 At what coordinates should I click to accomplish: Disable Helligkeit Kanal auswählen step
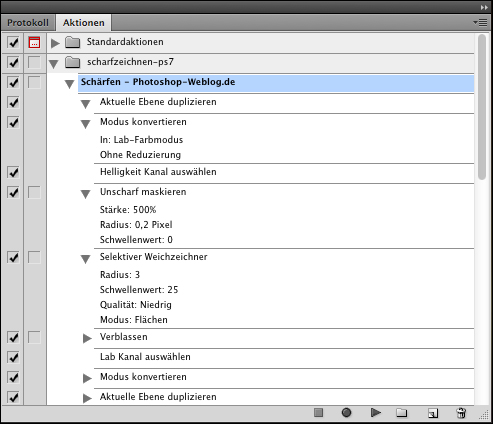tap(13, 172)
